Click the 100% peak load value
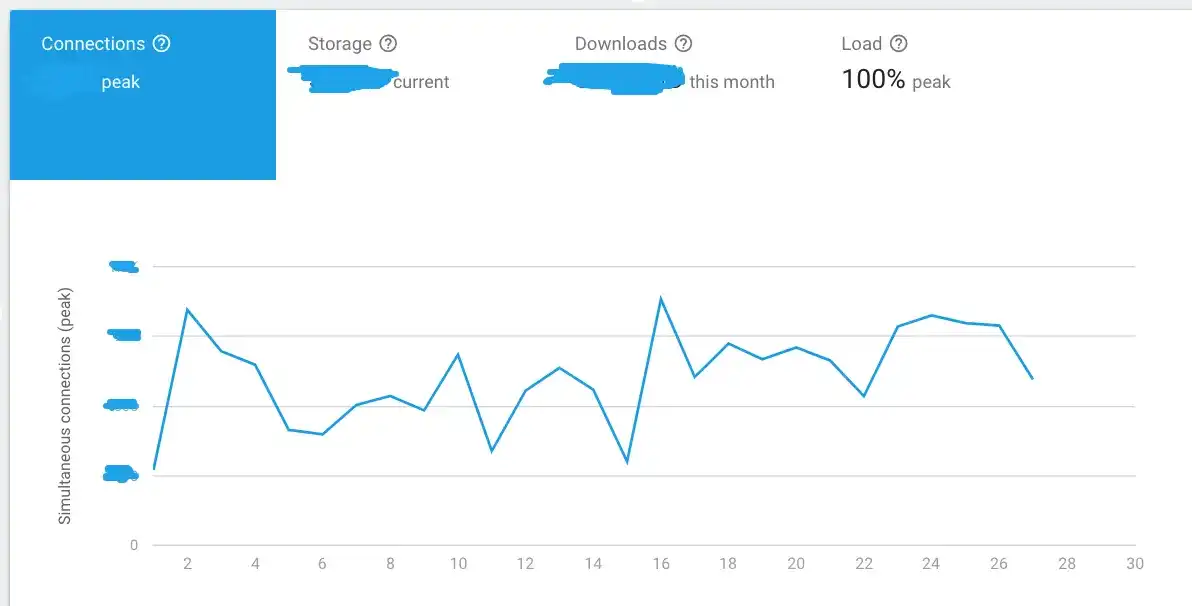 tap(896, 80)
